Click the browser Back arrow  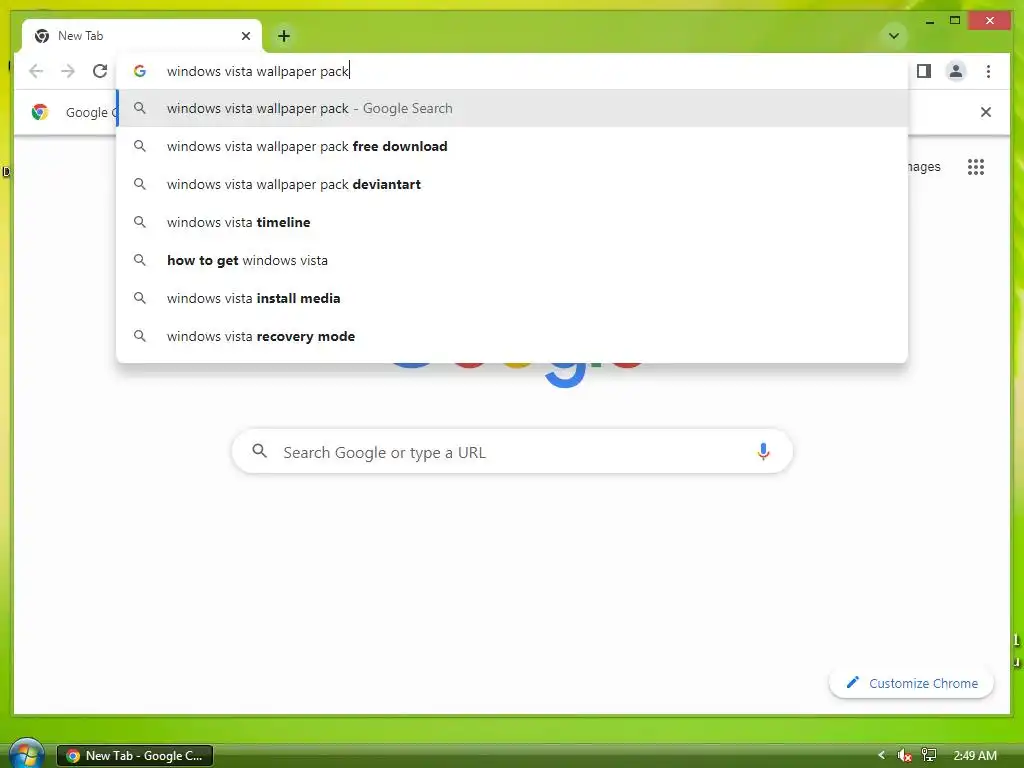[x=36, y=71]
